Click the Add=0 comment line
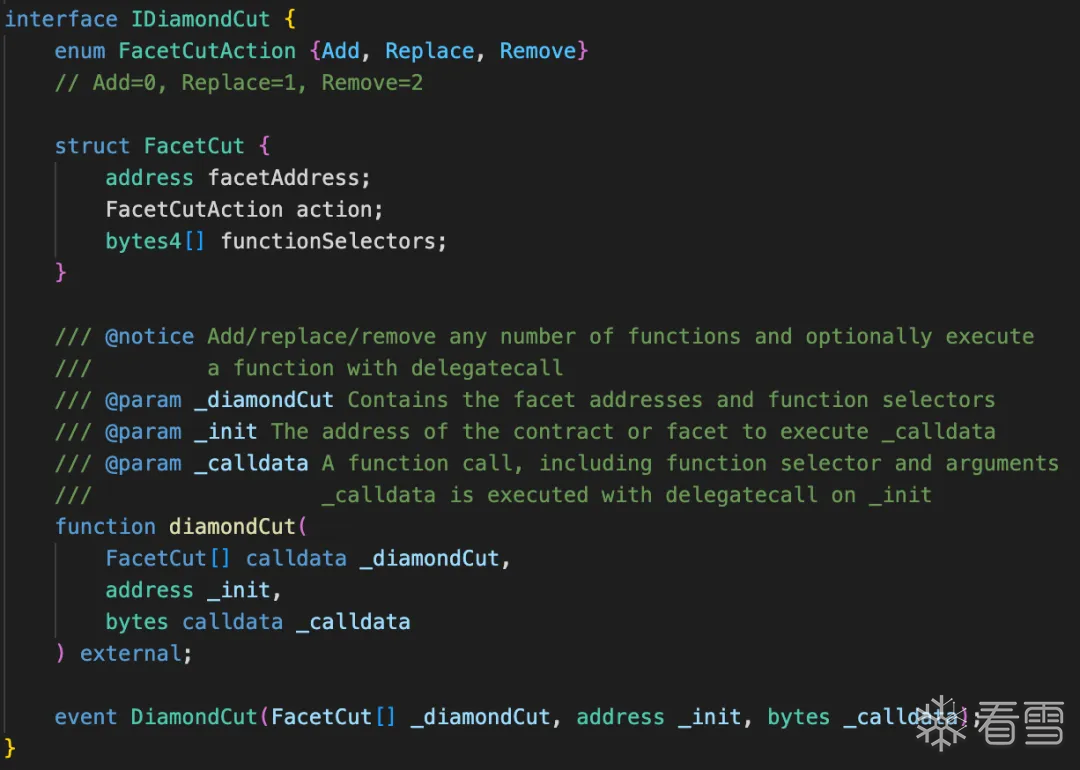 click(x=239, y=83)
